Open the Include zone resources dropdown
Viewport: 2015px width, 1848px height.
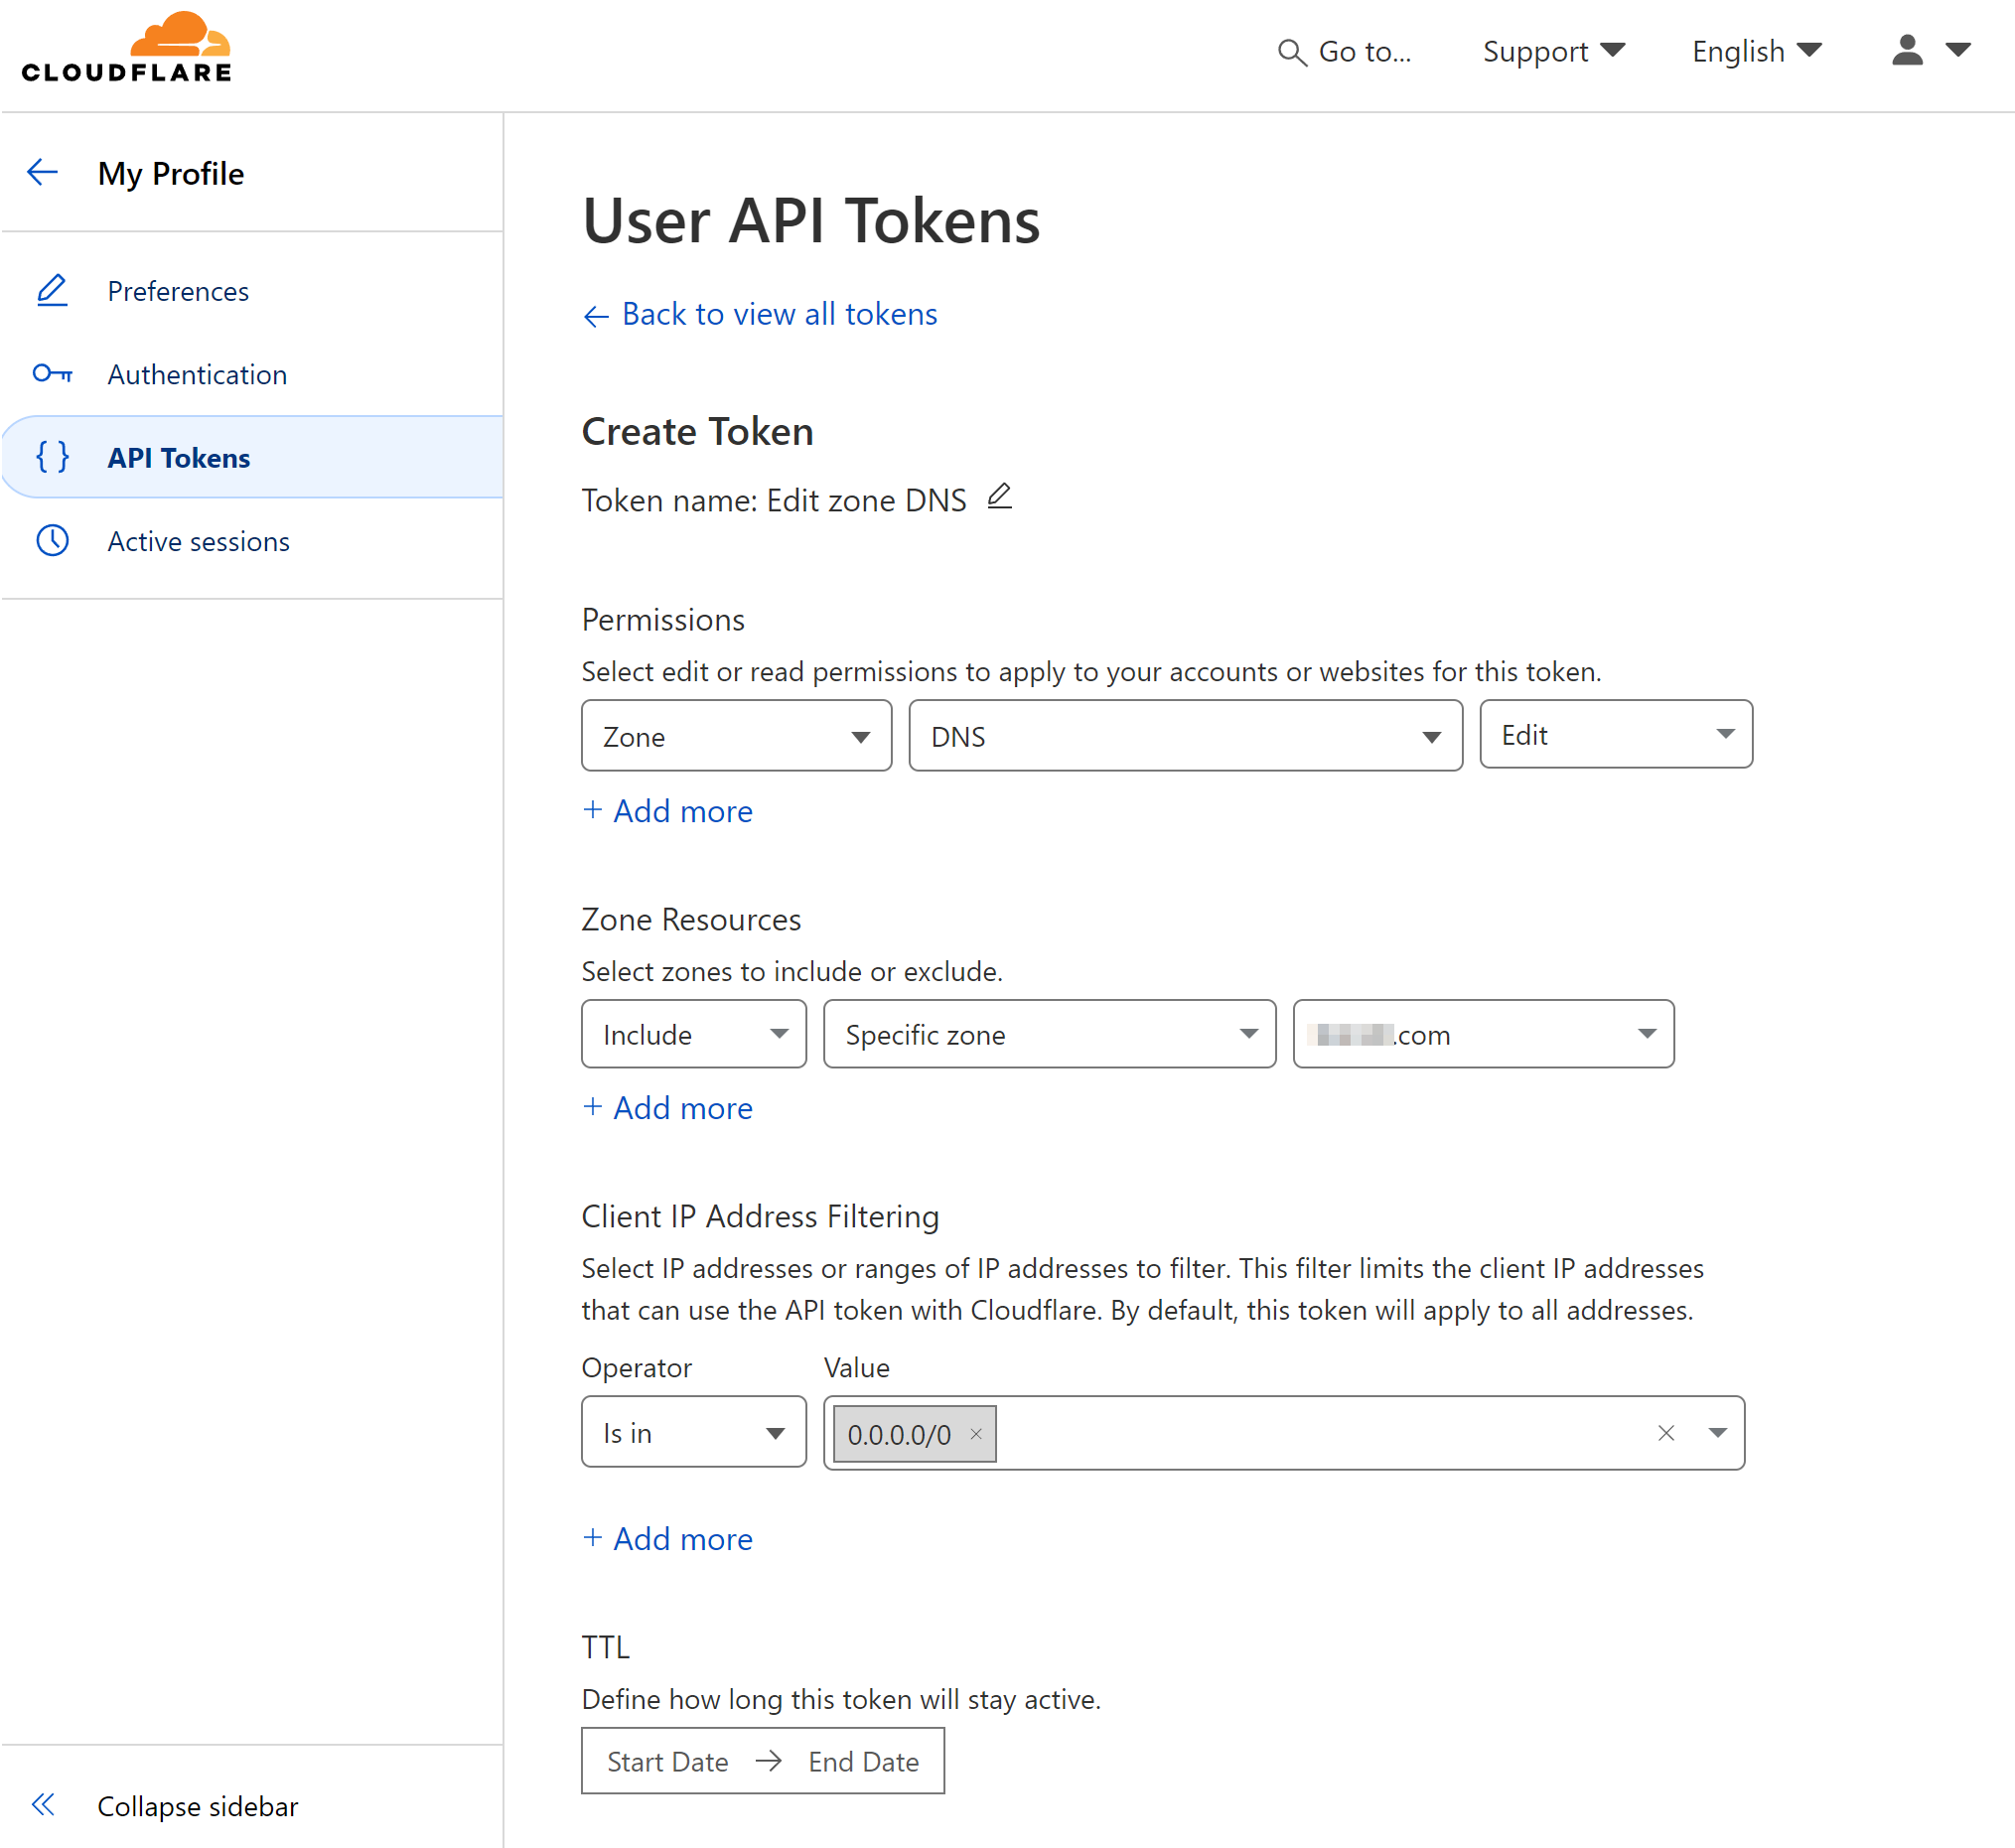click(x=693, y=1034)
